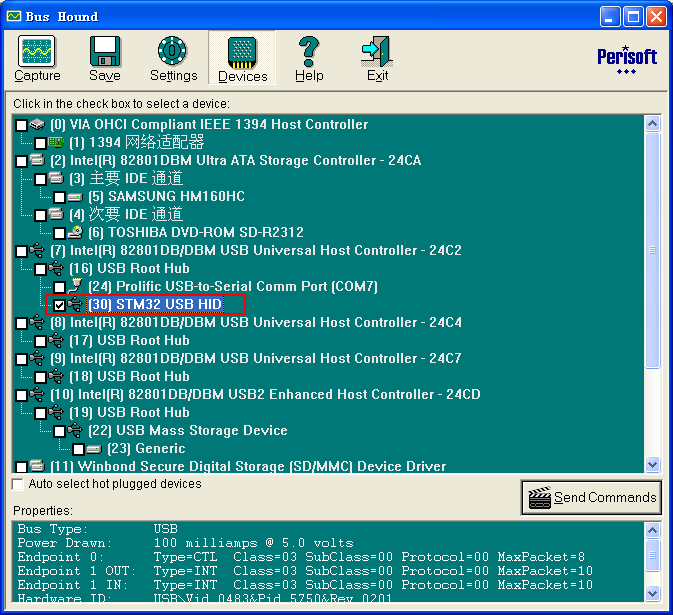Click the 'Power Drawn:' property line
This screenshot has width=673, height=615.
tap(185, 543)
